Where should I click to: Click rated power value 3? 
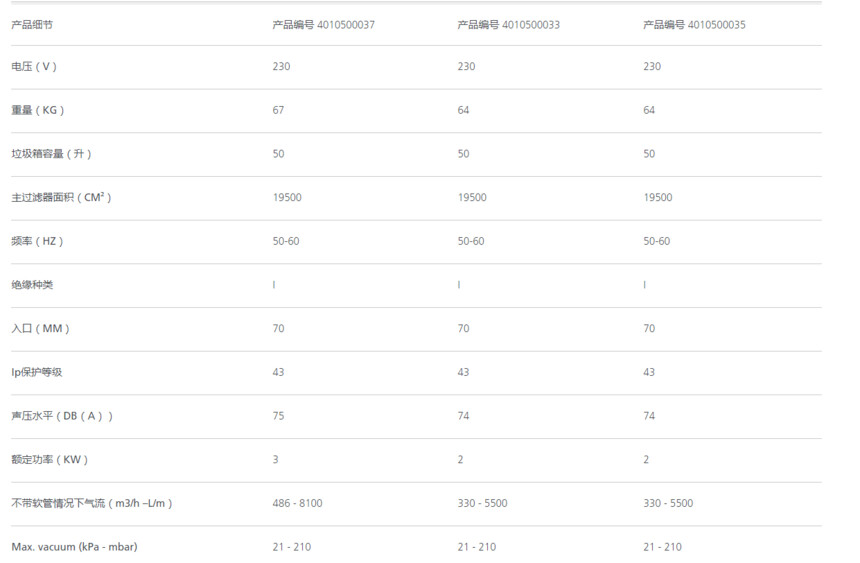(275, 460)
